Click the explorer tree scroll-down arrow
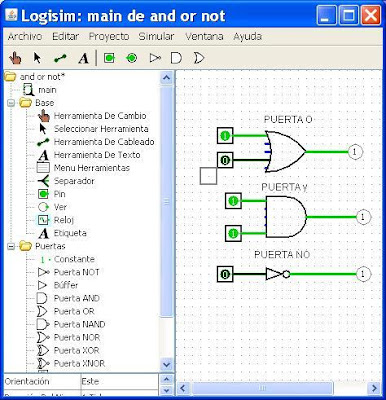 click(166, 364)
